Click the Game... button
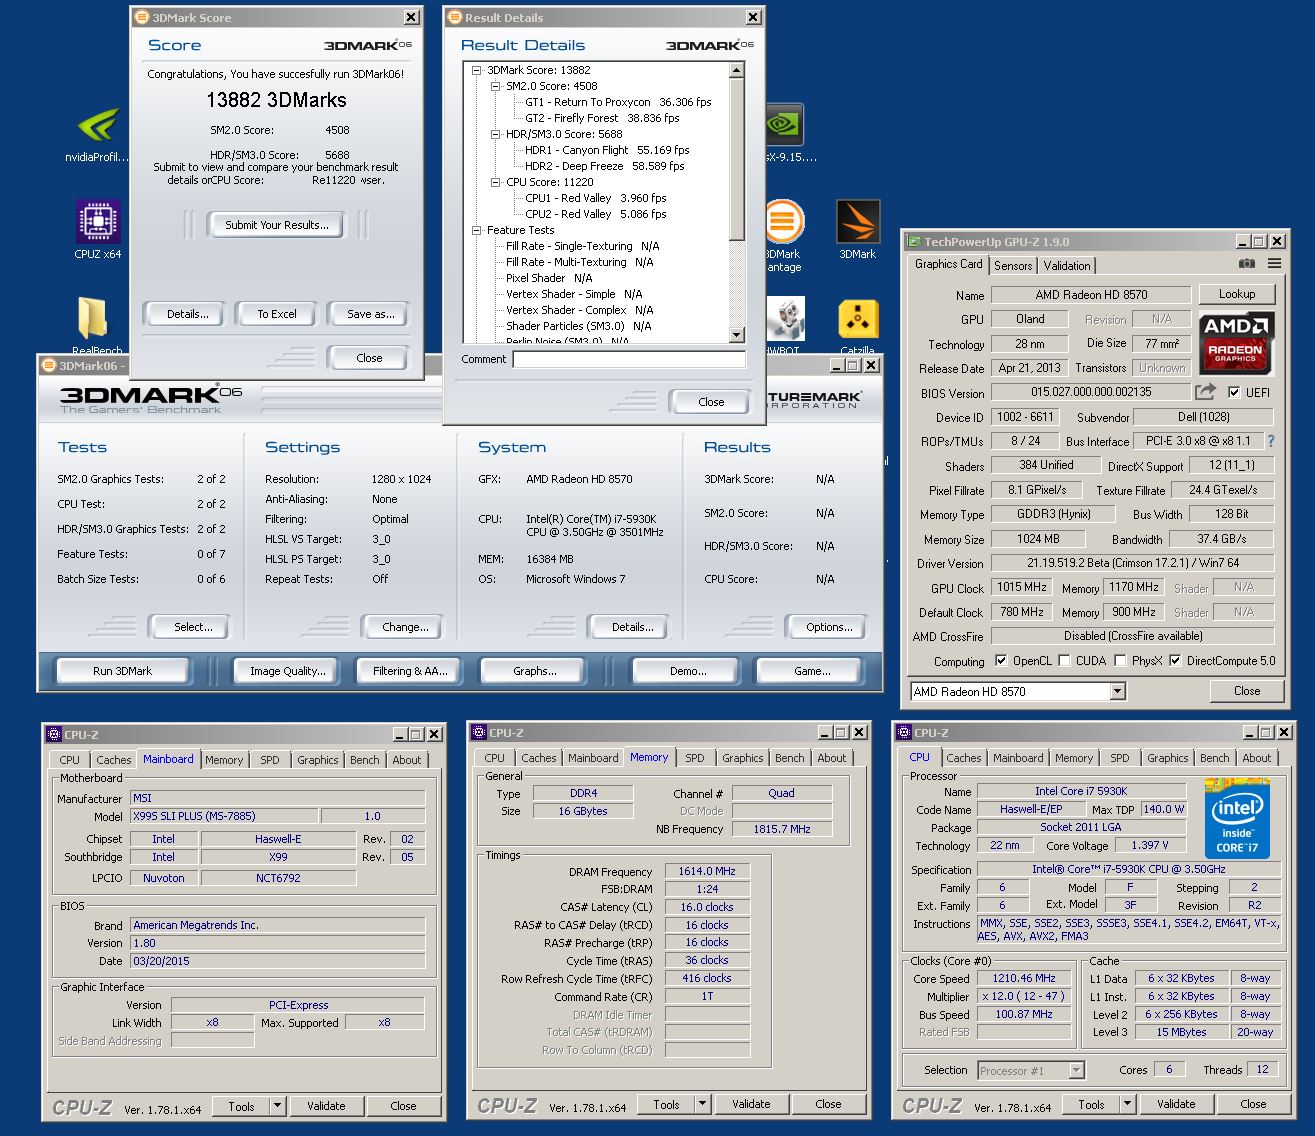Screen dimensions: 1315x1136 pos(812,671)
